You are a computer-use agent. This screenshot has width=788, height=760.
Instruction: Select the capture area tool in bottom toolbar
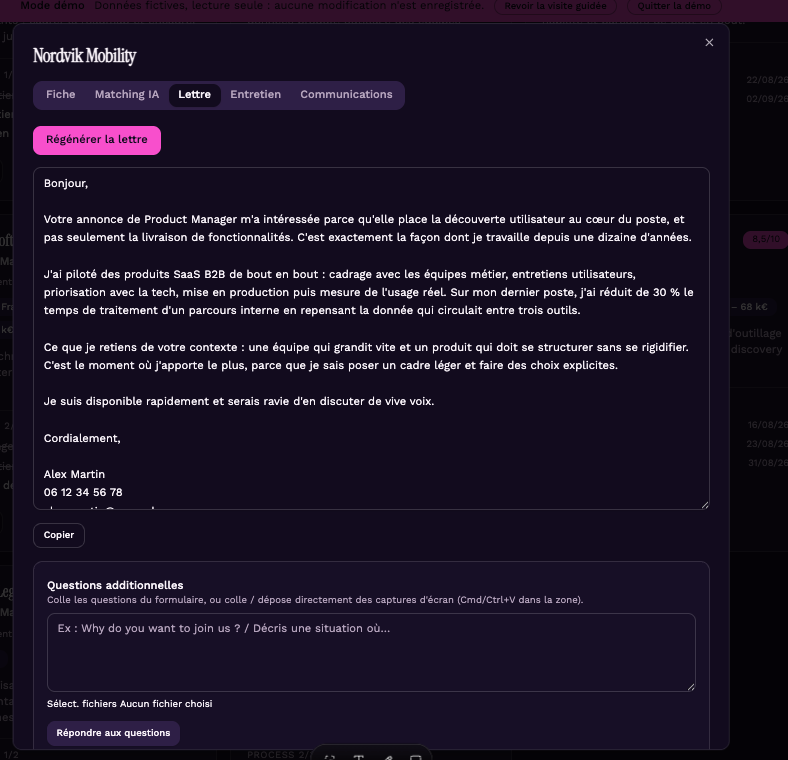[330, 757]
